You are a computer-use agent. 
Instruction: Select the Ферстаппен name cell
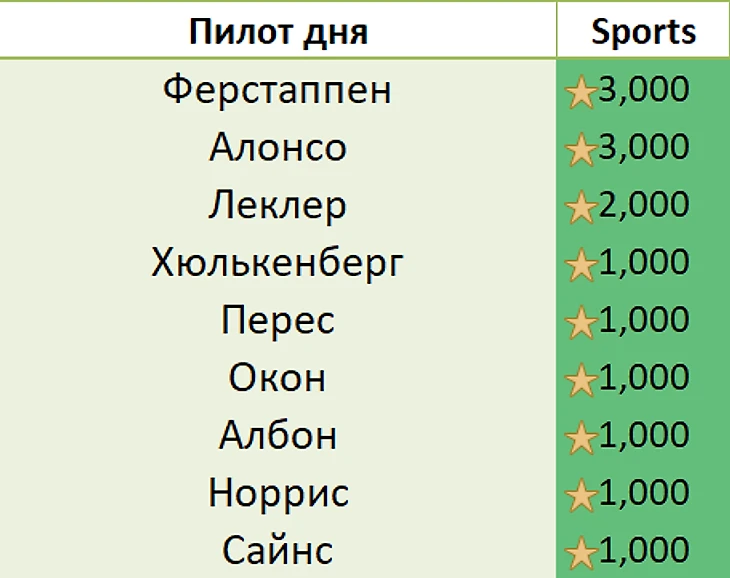[x=278, y=91]
